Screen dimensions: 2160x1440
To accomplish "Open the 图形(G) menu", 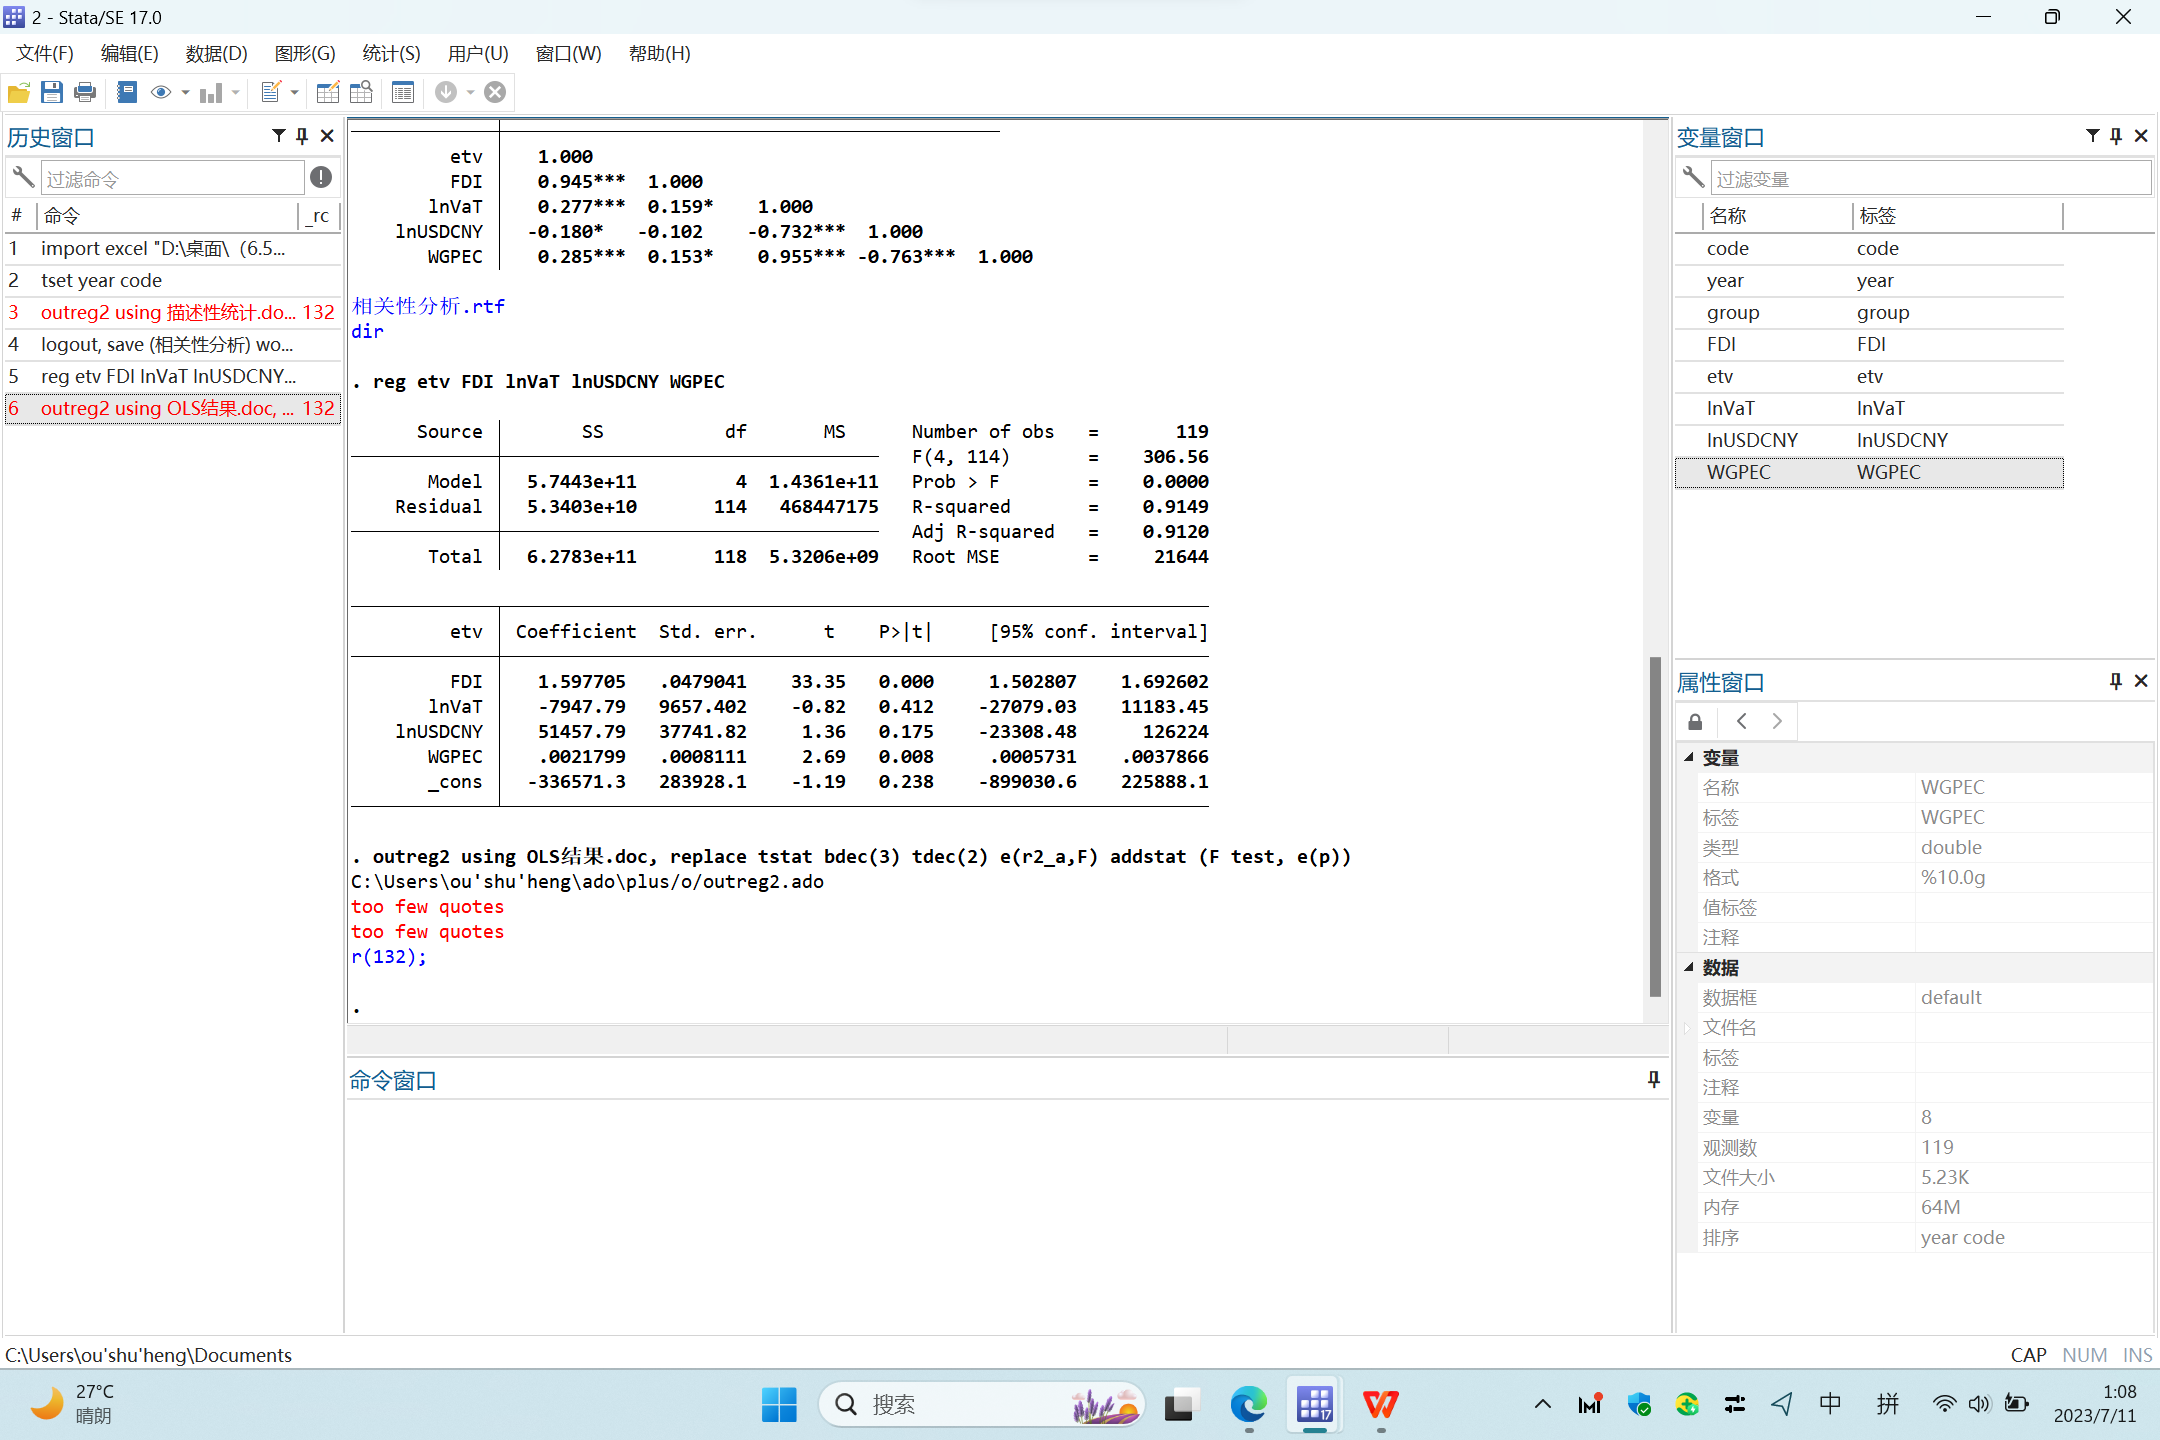I will pyautogui.click(x=305, y=54).
